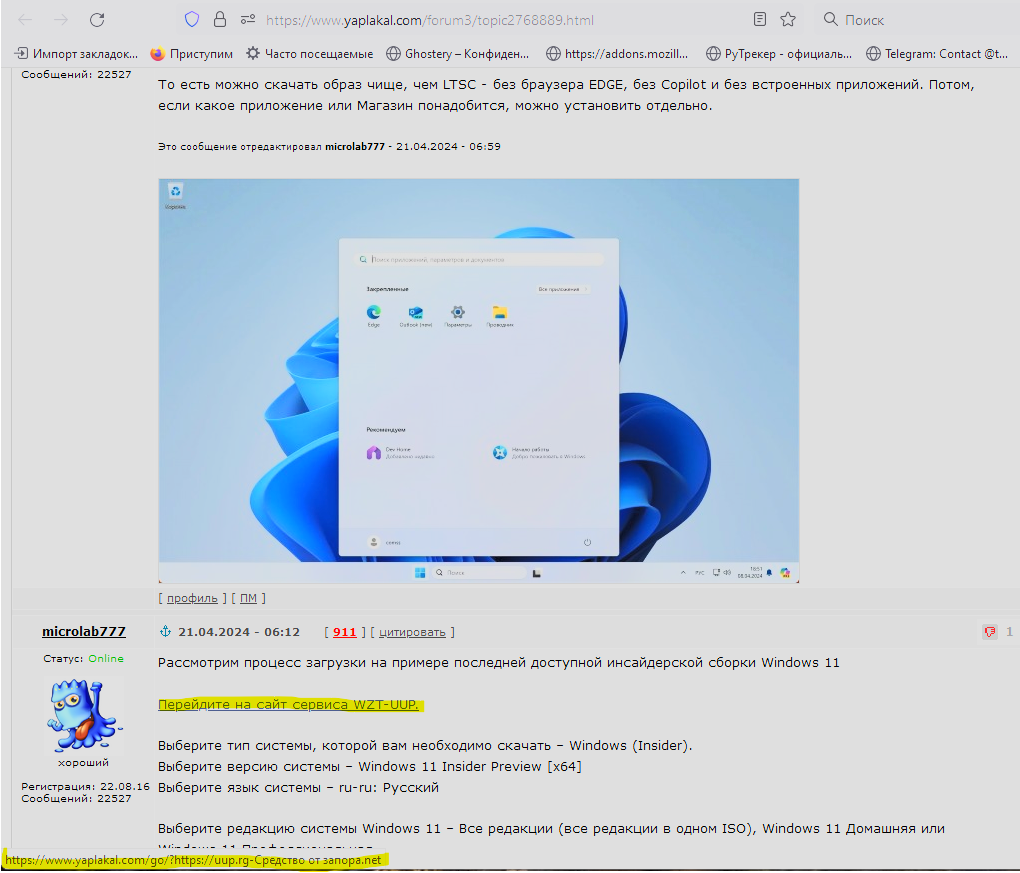The height and width of the screenshot is (873, 1020).
Task: Reload the page with the refresh icon
Action: [97, 20]
